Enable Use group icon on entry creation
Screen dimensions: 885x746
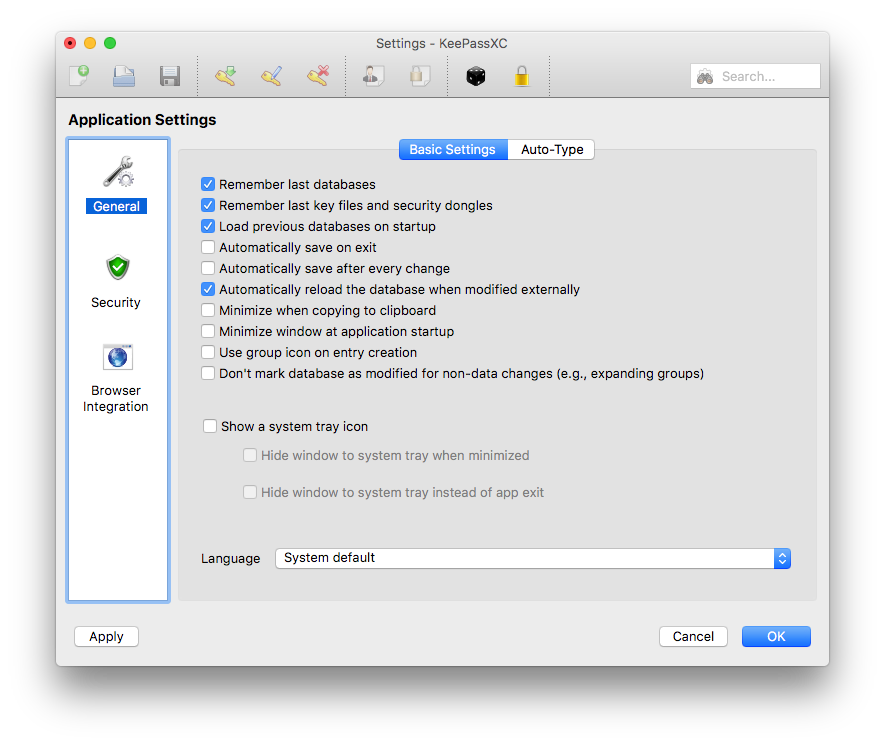coord(208,352)
